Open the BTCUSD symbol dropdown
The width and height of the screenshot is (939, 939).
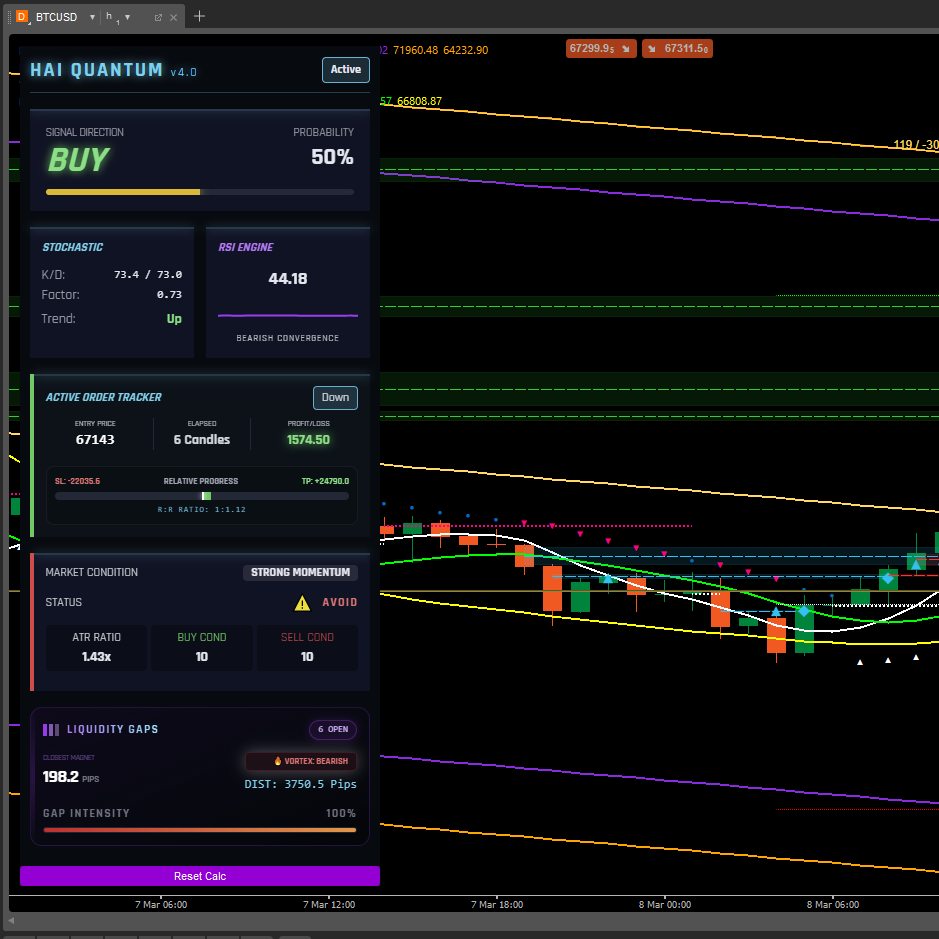coord(92,18)
